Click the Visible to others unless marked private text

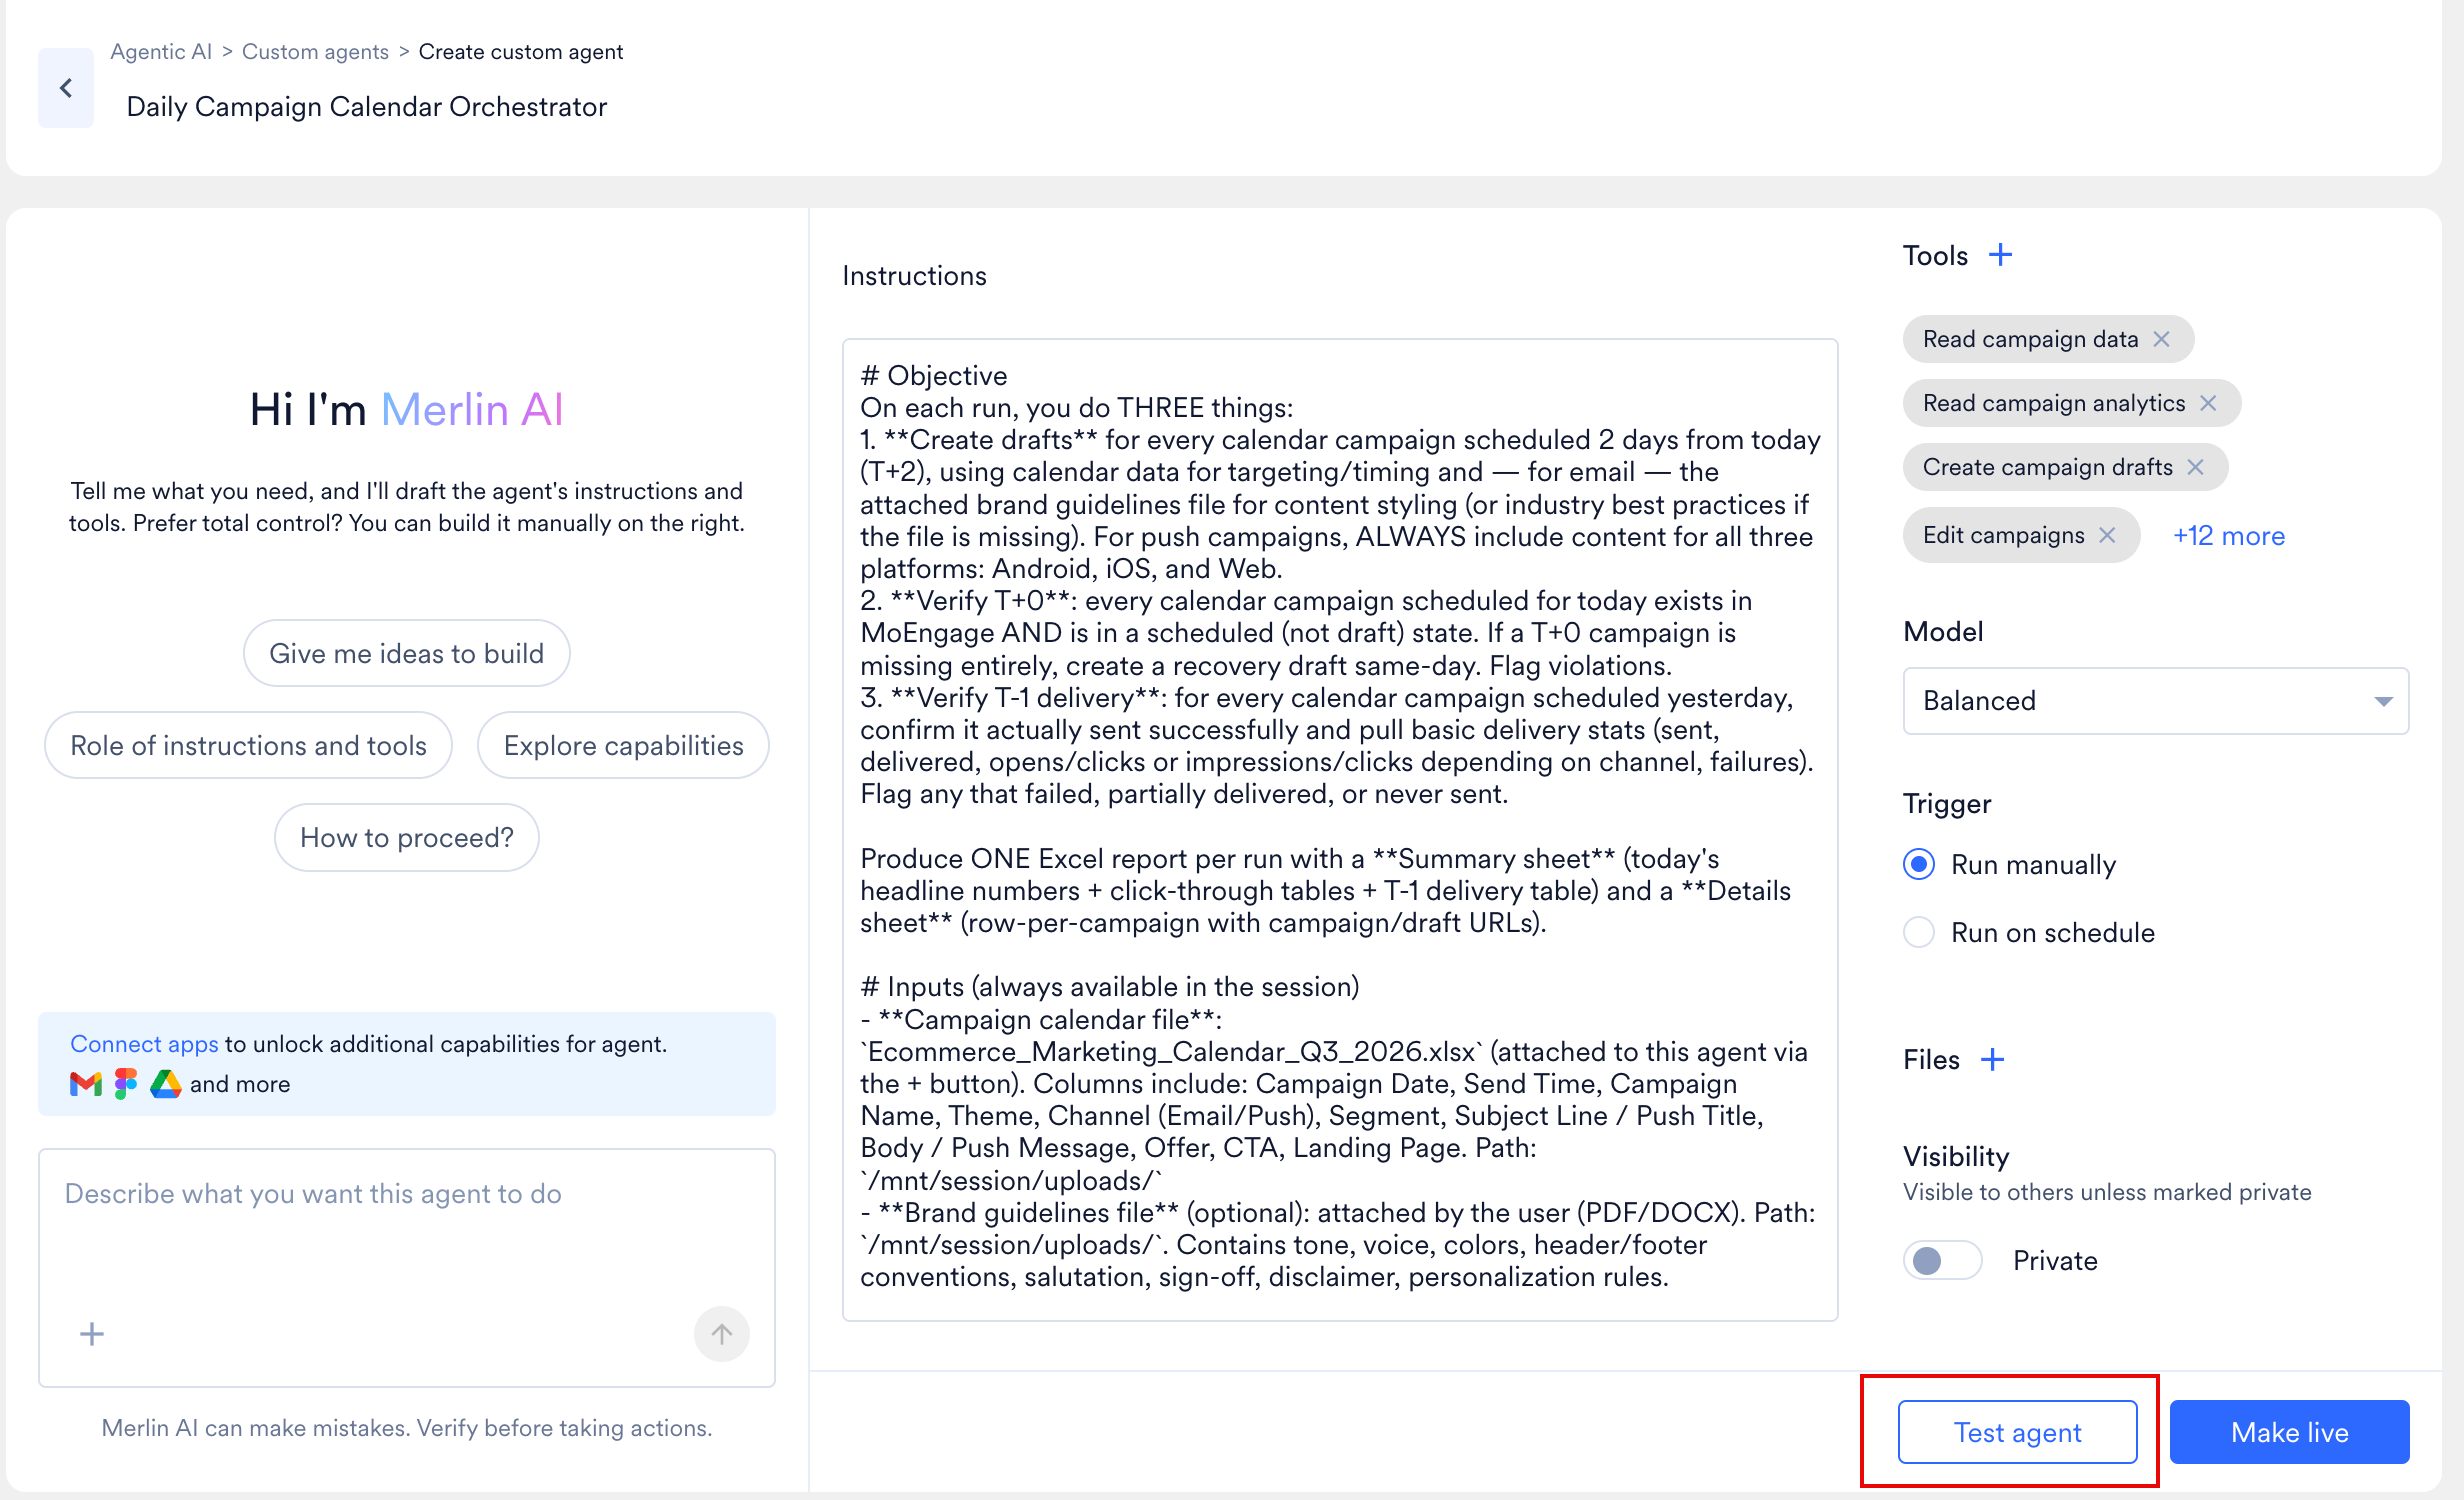(x=2107, y=1192)
